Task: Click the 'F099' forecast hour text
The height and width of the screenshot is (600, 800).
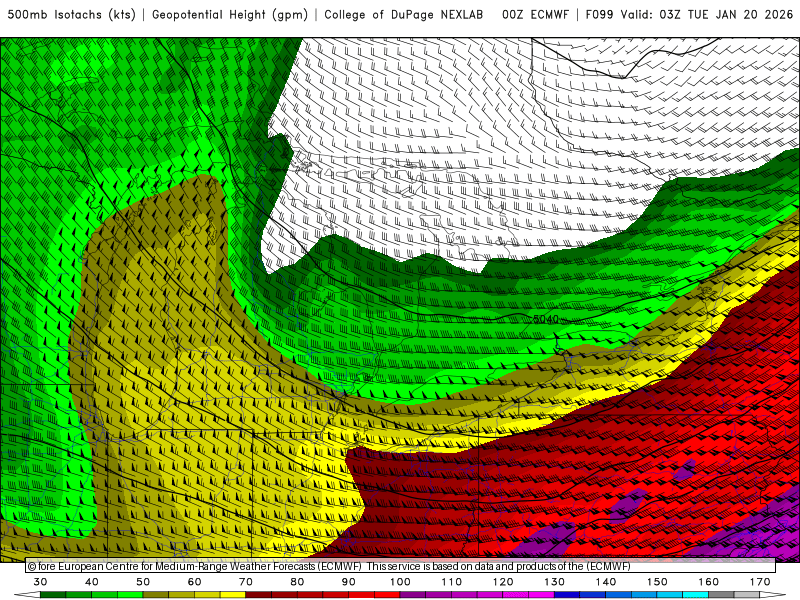Action: [x=599, y=15]
